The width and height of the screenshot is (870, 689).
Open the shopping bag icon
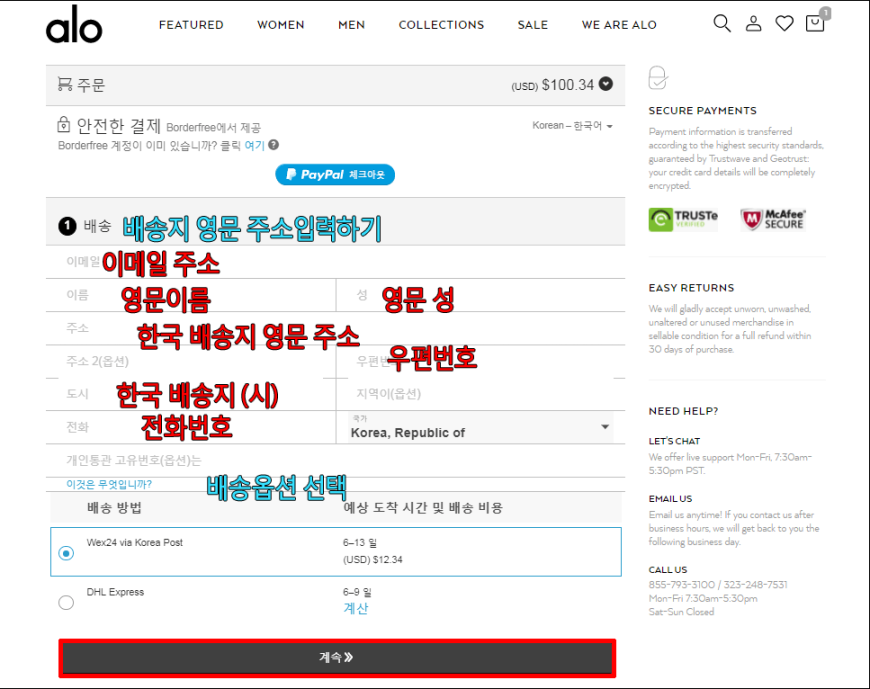[815, 22]
